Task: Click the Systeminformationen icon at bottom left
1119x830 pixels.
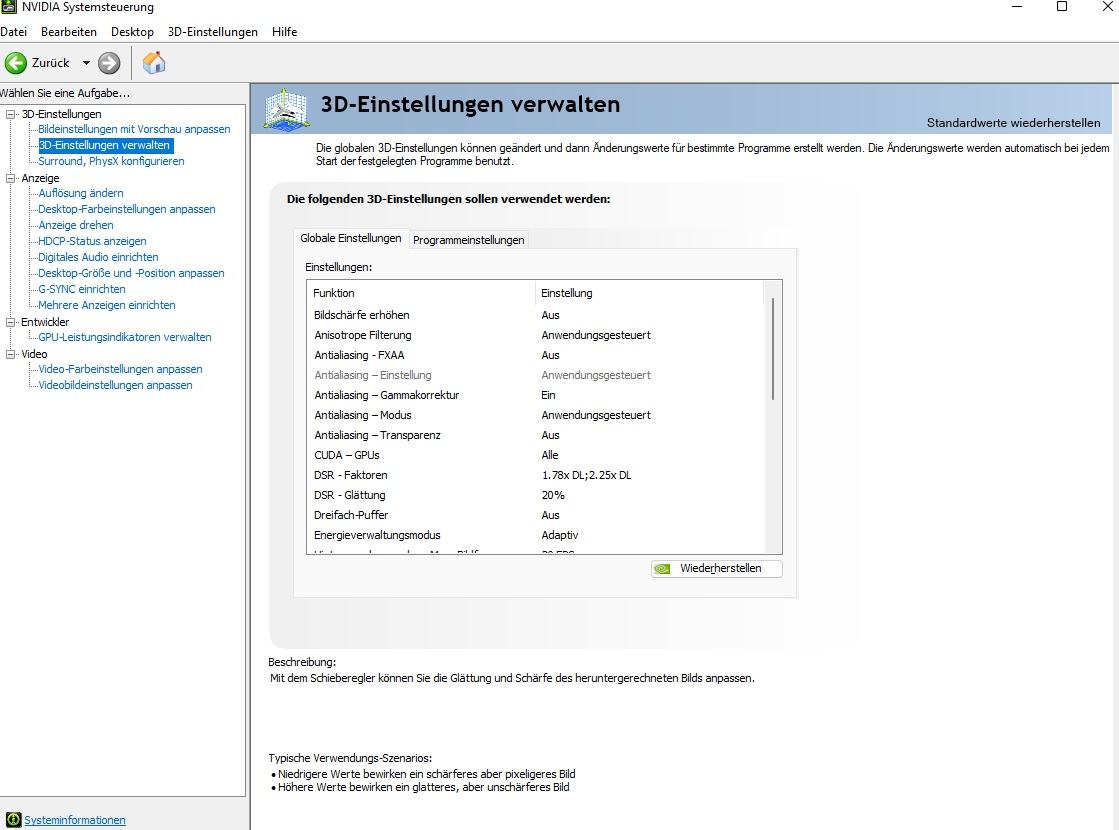Action: (13, 820)
